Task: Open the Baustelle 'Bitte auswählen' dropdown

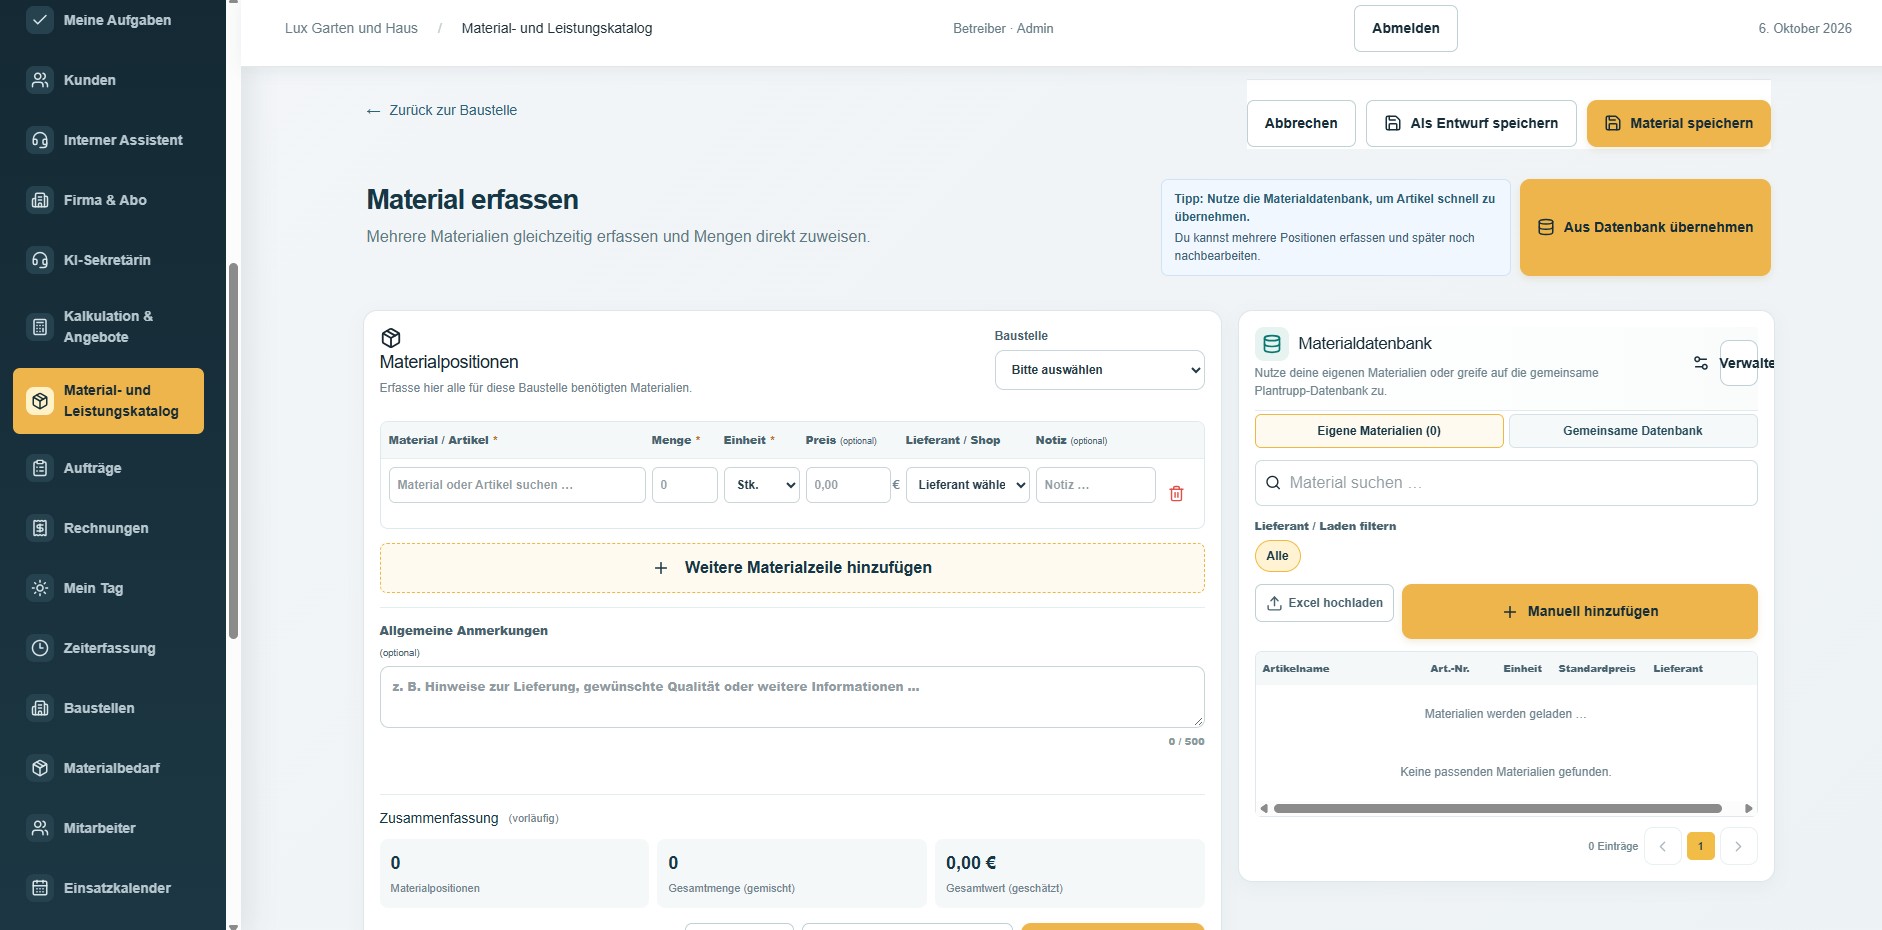Action: click(1099, 370)
